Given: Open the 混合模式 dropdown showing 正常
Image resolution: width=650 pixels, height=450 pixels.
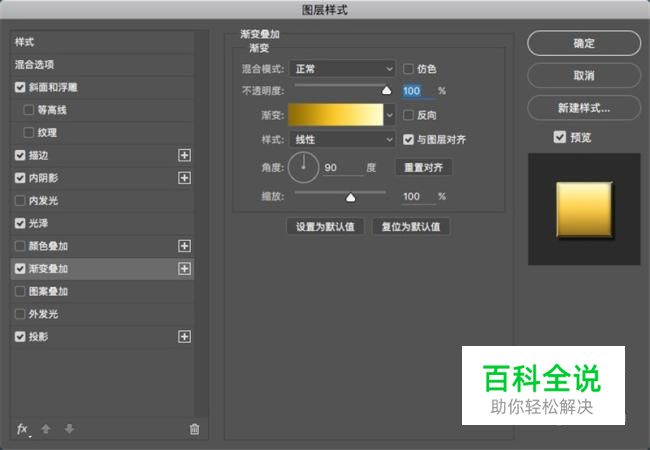Looking at the screenshot, I should pyautogui.click(x=342, y=69).
